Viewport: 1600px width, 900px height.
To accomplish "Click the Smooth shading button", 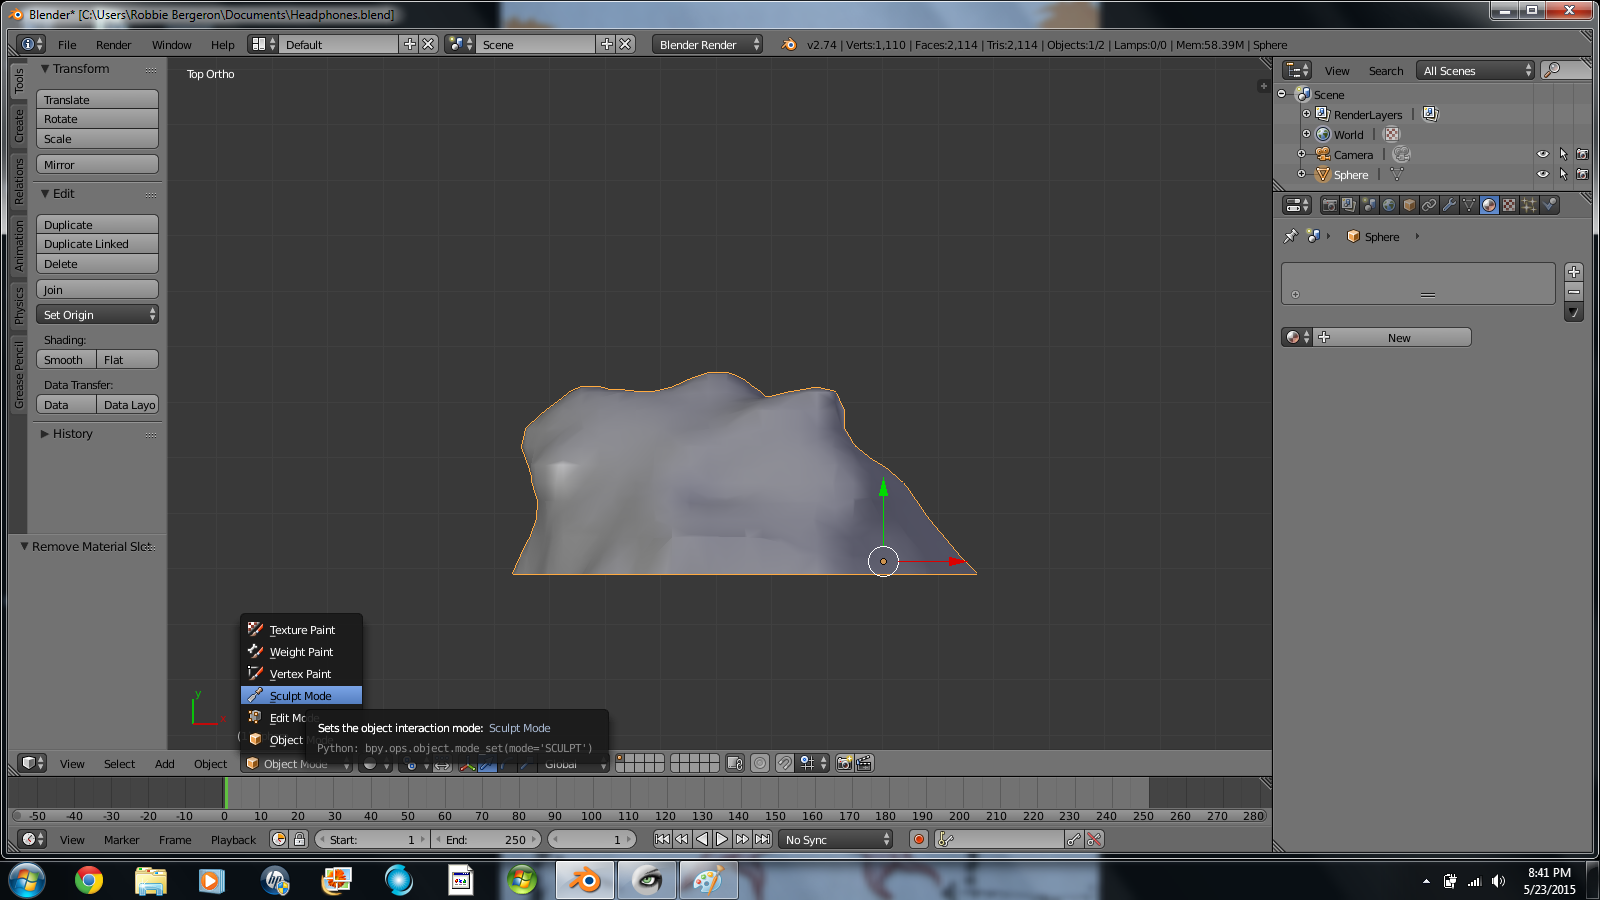I will click(x=67, y=360).
